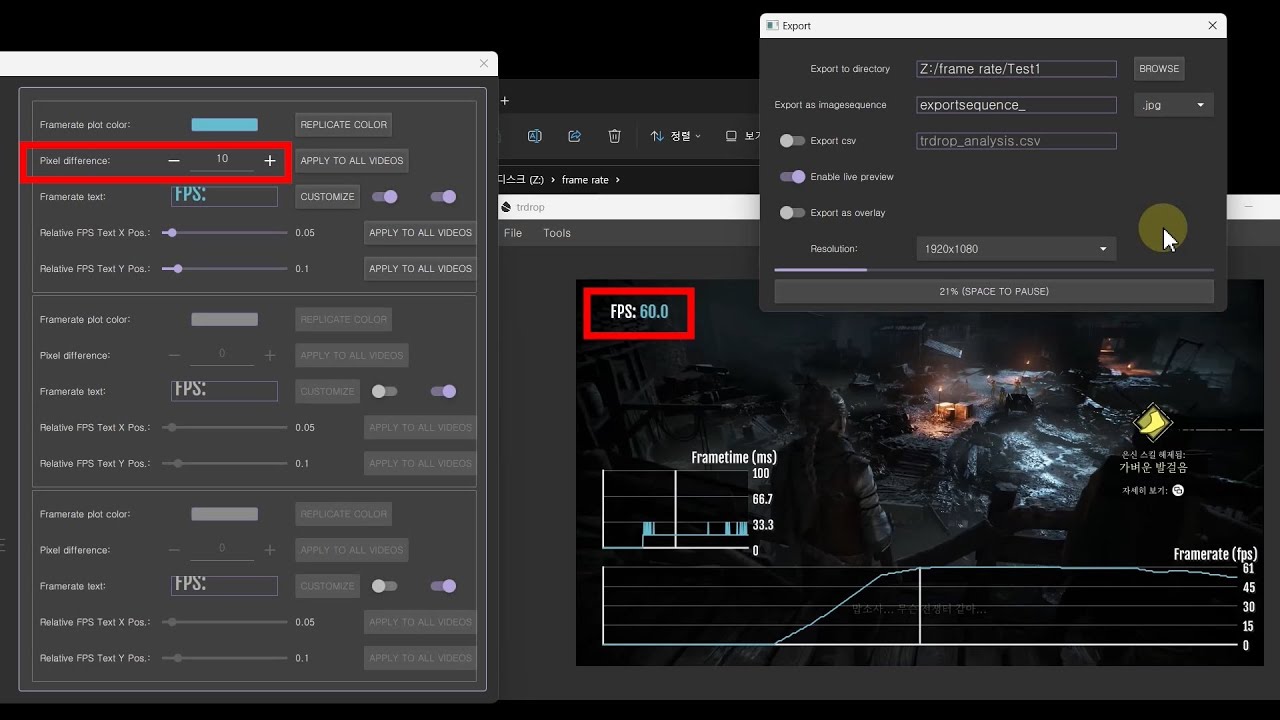The height and width of the screenshot is (720, 1280).
Task: Disable the Enable live preview switch
Action: point(792,177)
